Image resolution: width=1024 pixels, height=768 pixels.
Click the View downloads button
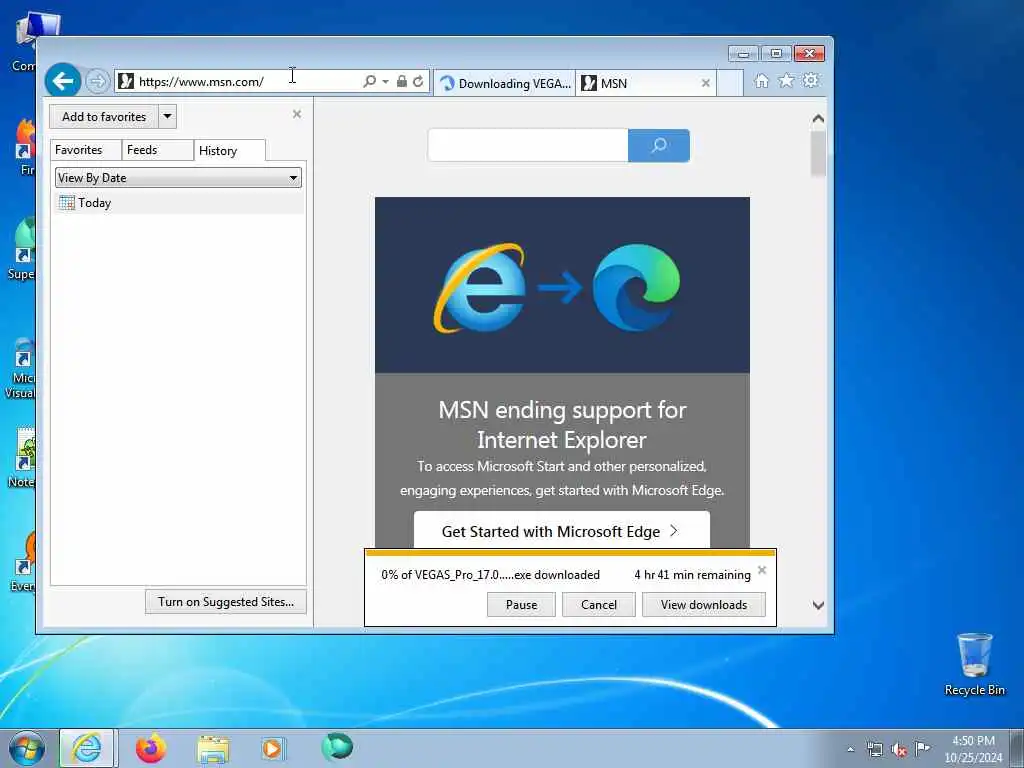(703, 605)
